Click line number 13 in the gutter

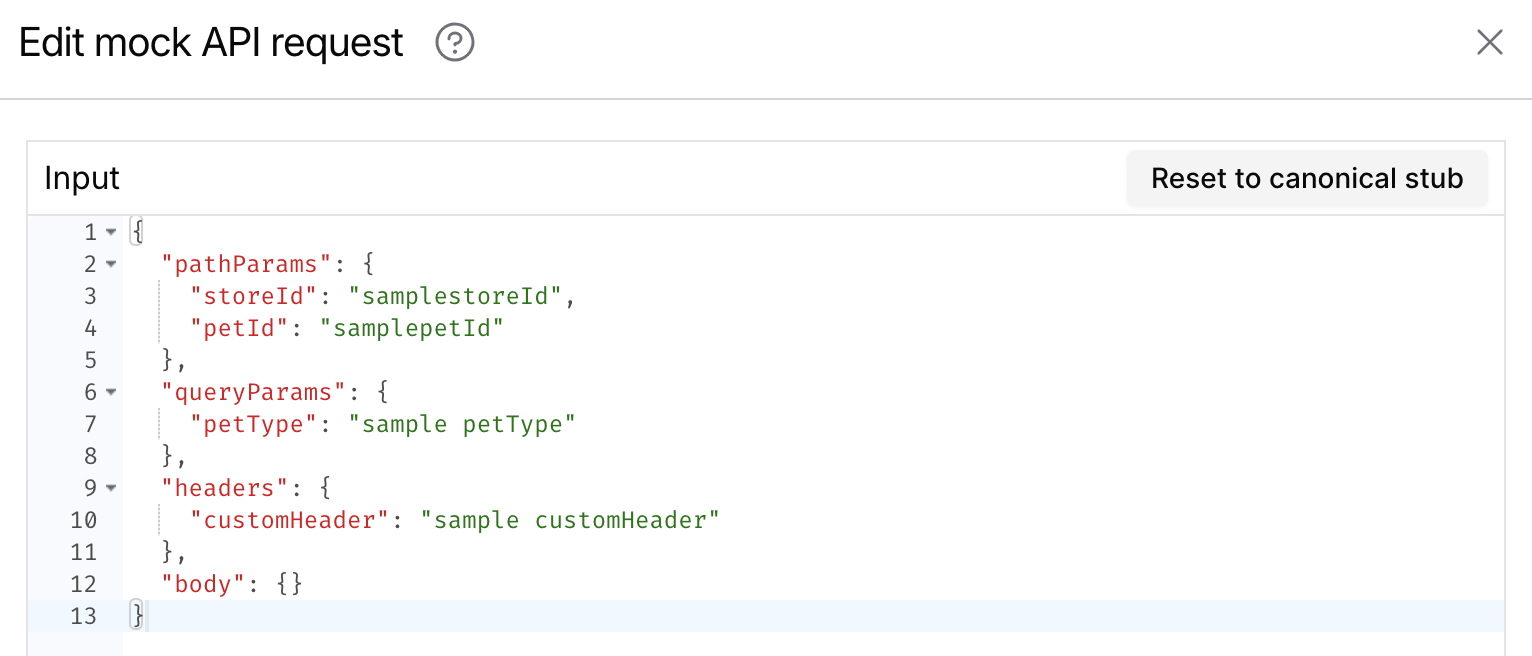point(84,616)
